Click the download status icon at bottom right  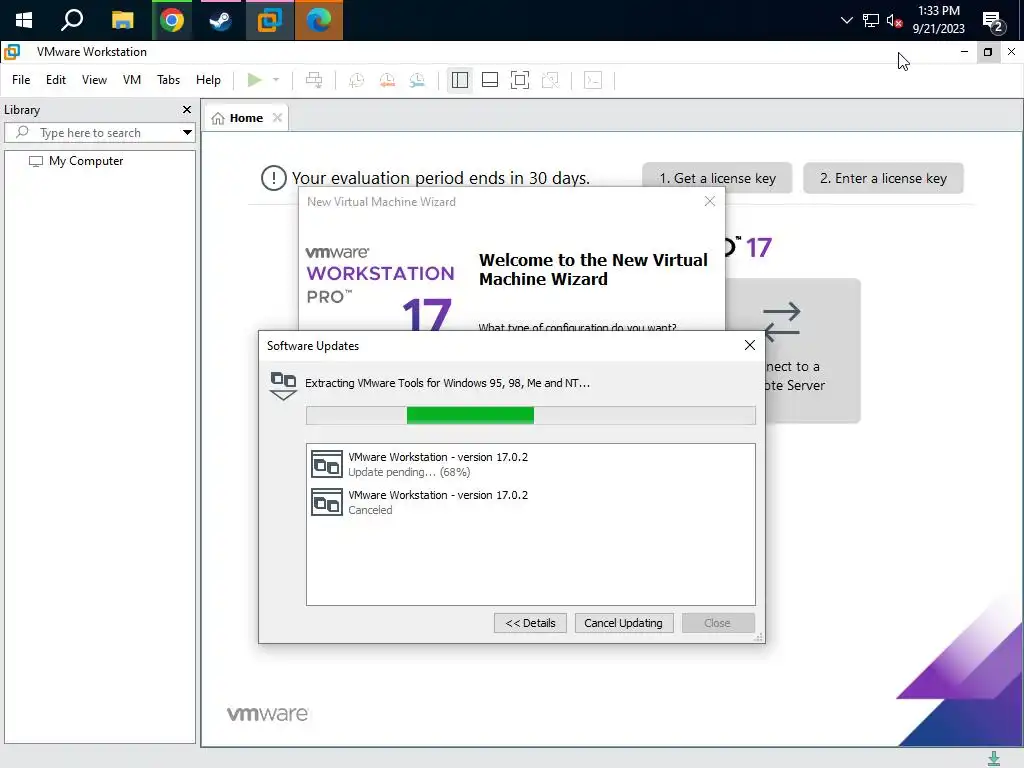coord(993,759)
